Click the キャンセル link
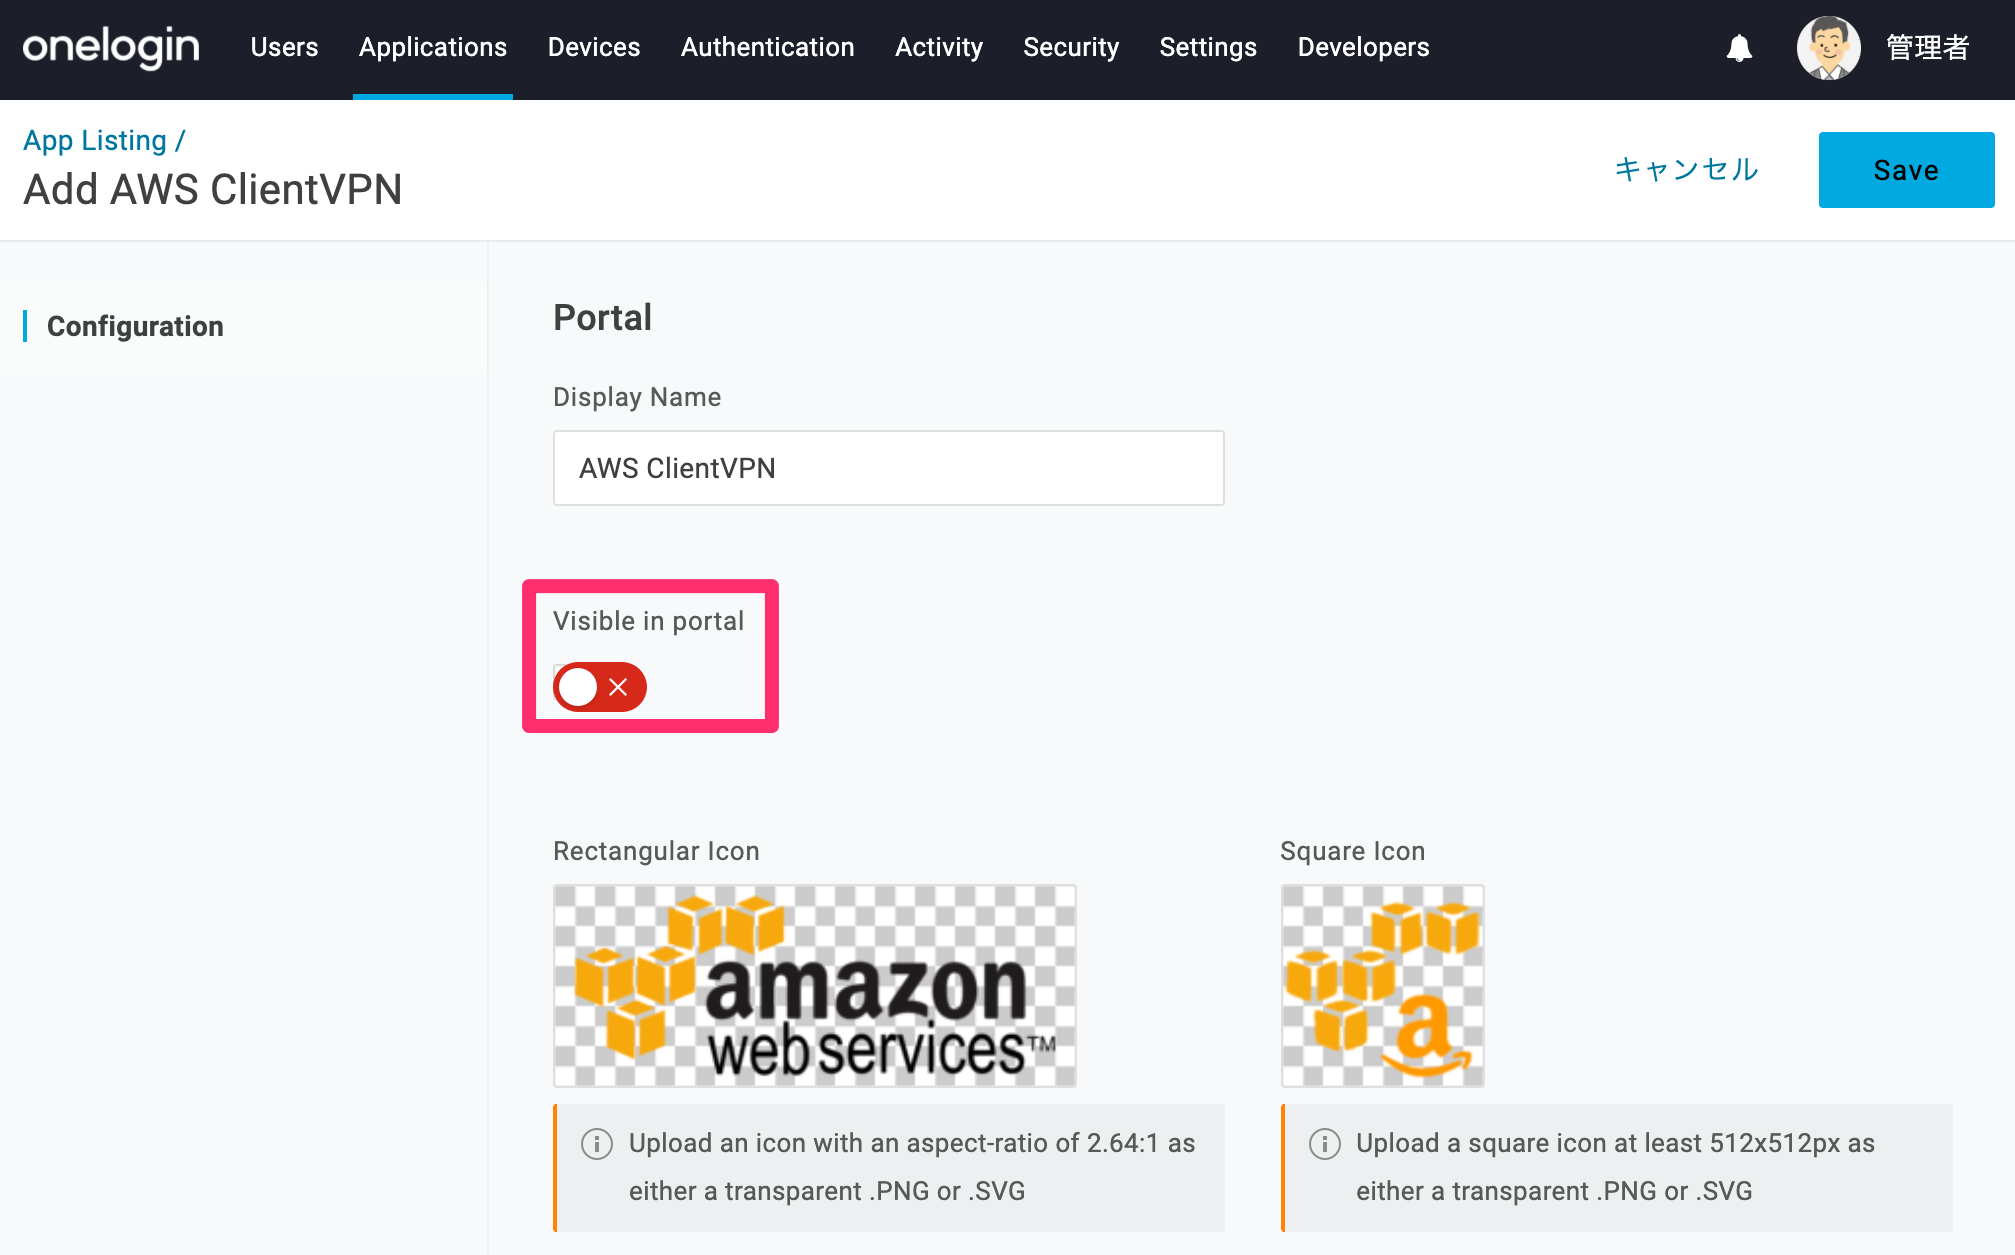The width and height of the screenshot is (2015, 1255). (x=1687, y=170)
